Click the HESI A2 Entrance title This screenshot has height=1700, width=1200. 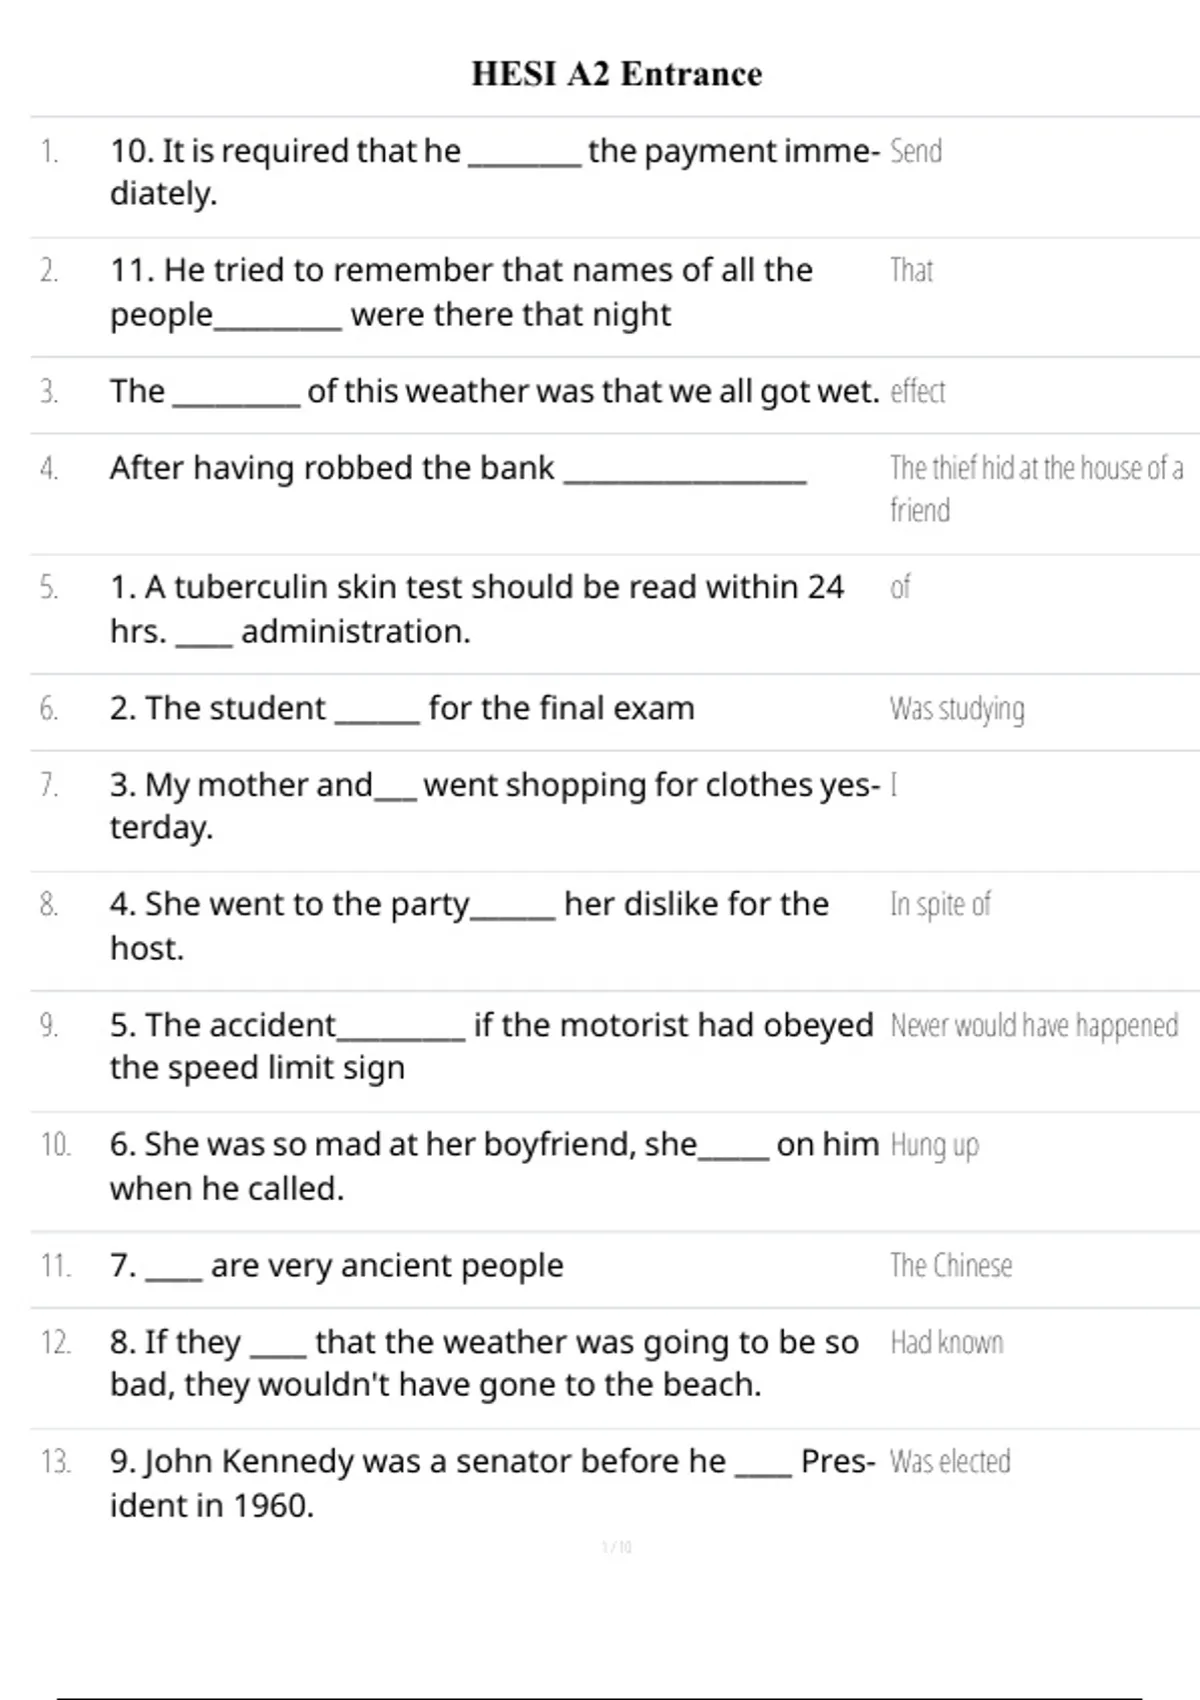(616, 74)
